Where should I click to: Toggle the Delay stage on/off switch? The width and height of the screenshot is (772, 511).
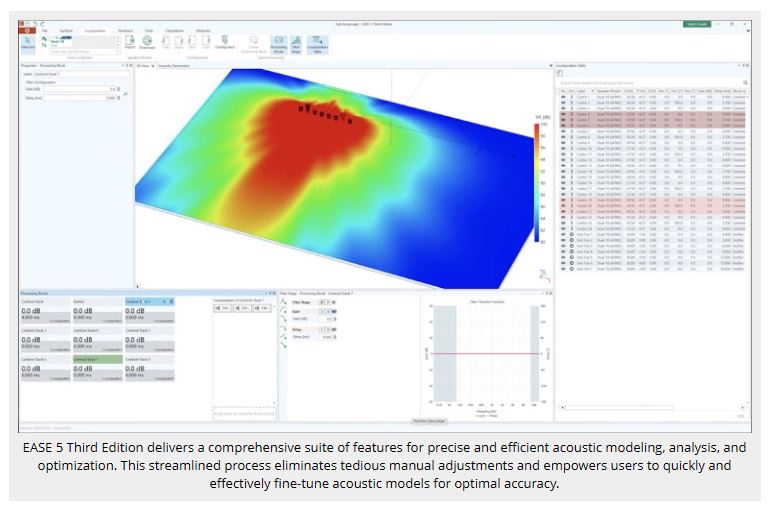[x=334, y=329]
